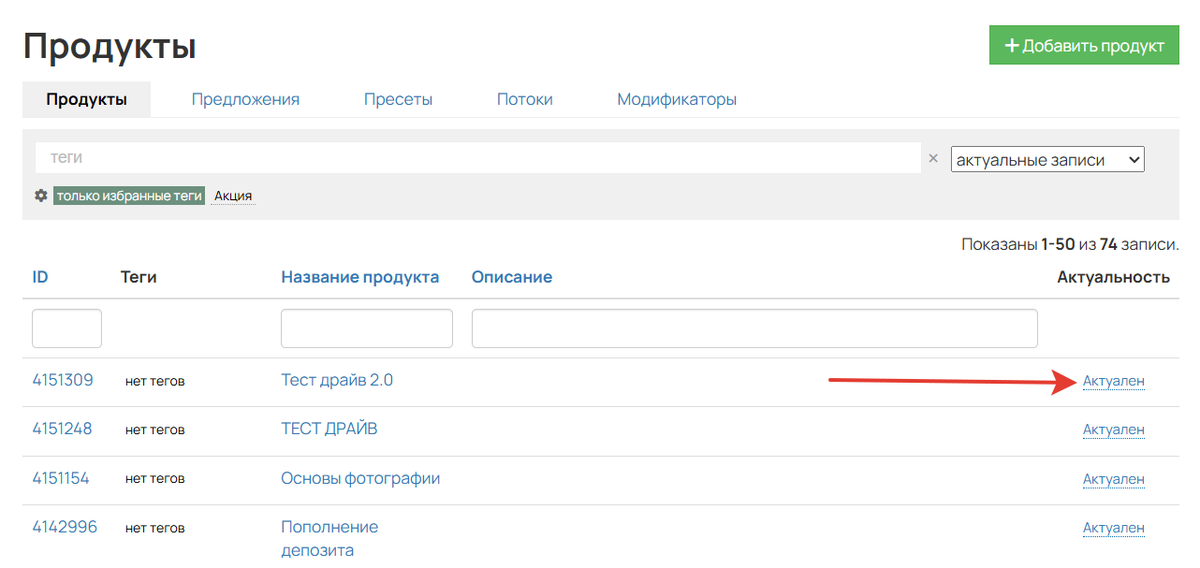
Task: Toggle Актуален status for Основы фотографии
Action: (1114, 479)
